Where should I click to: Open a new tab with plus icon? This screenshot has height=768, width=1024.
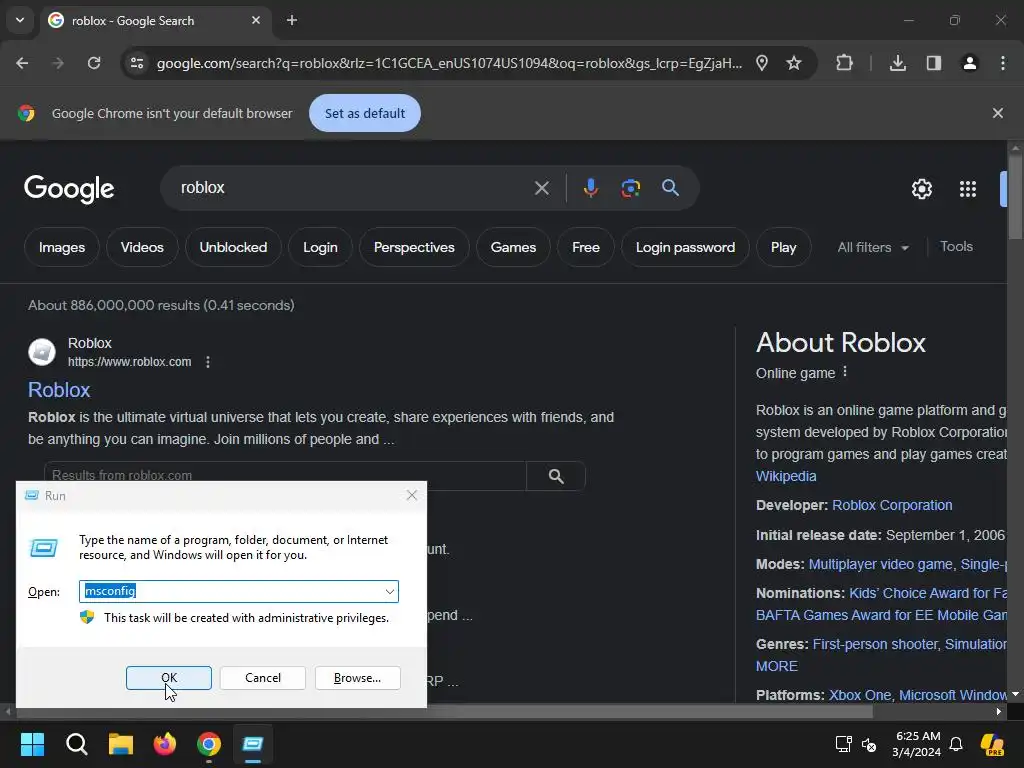click(x=292, y=20)
